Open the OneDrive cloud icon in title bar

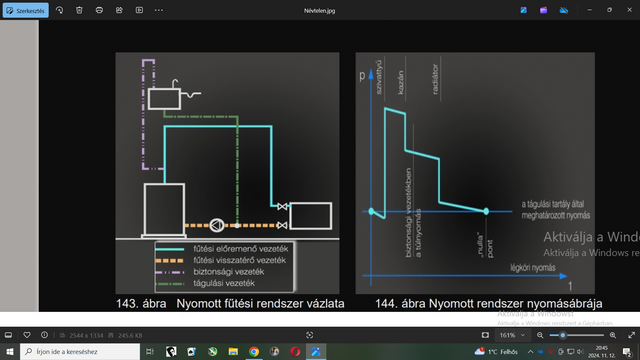(x=564, y=10)
